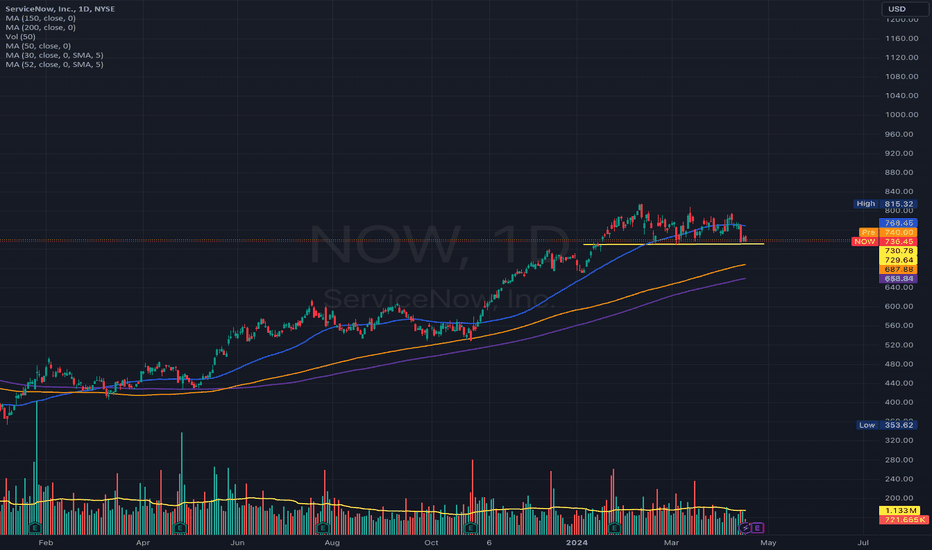Click the yellow 1.133M volume average label
Screen dimensions: 932x550
pyautogui.click(x=899, y=511)
